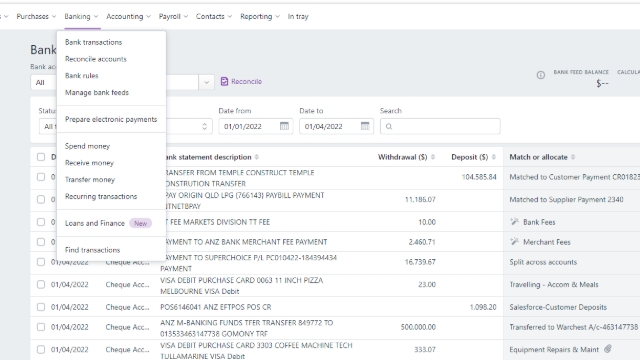The image size is (640, 360).
Task: Sort by Bank statement description column arrows
Action: pos(257,157)
